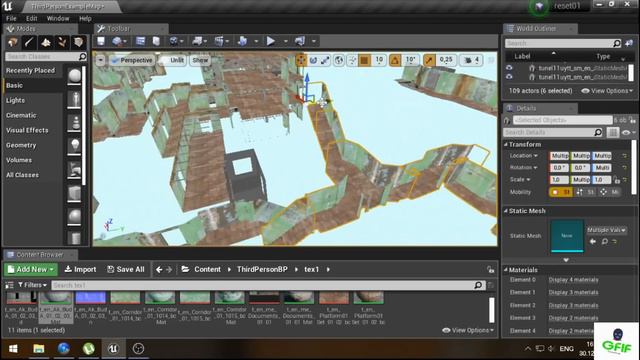Open the Filters dropdown in Content Browser
Viewport: 640px width, 360px height.
[32, 285]
